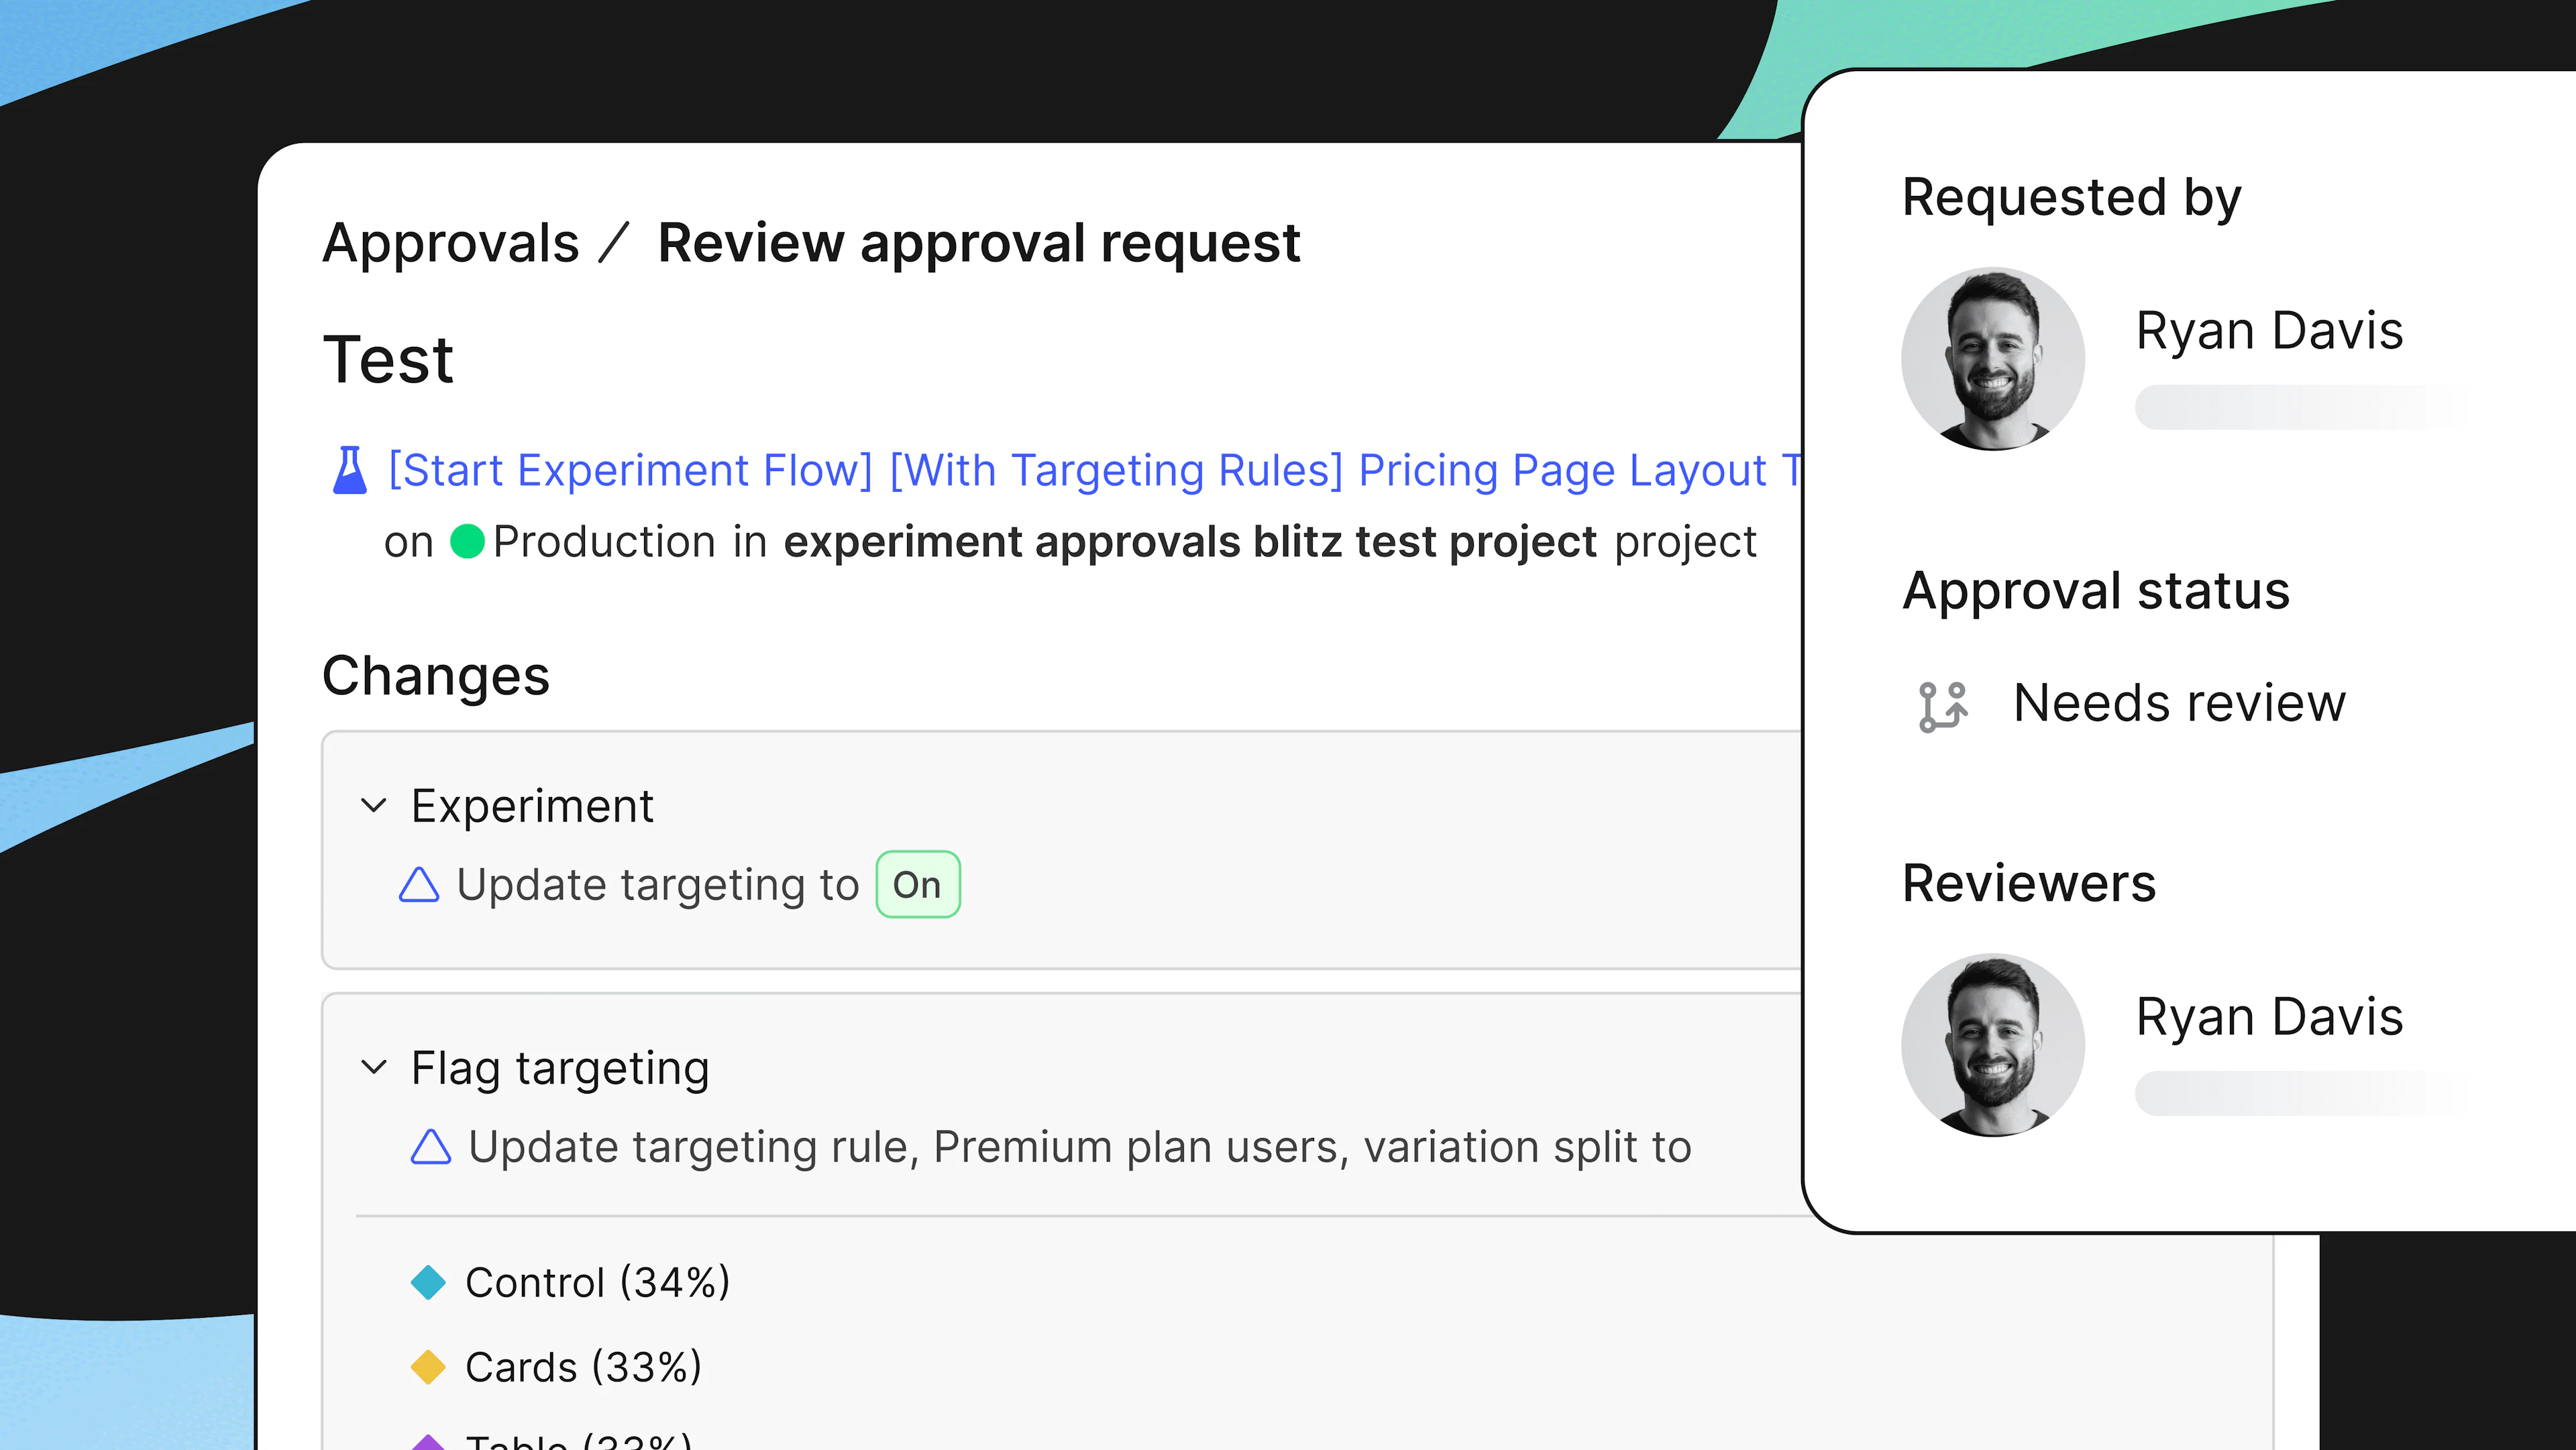The width and height of the screenshot is (2576, 1450).
Task: Click the blue Control variation diamond
Action: [x=428, y=1282]
